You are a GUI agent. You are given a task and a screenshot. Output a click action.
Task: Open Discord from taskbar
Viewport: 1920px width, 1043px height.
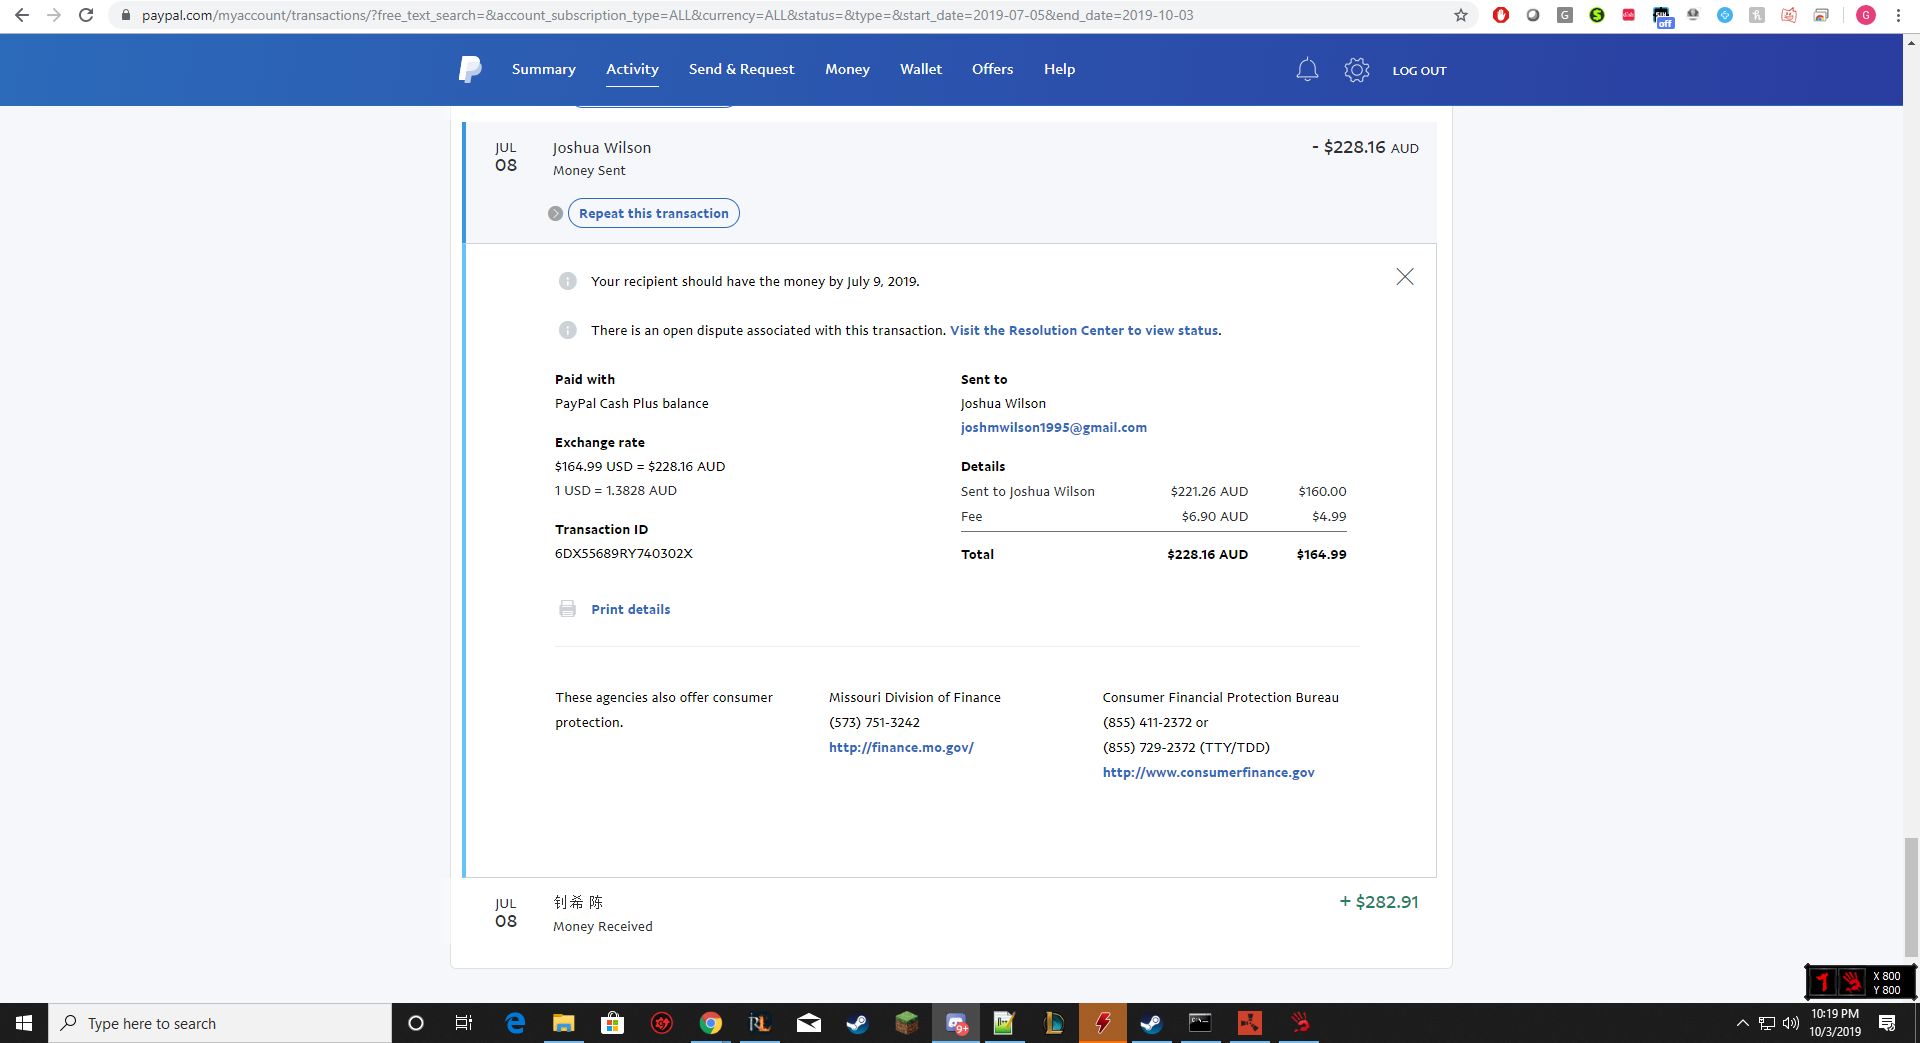click(957, 1023)
